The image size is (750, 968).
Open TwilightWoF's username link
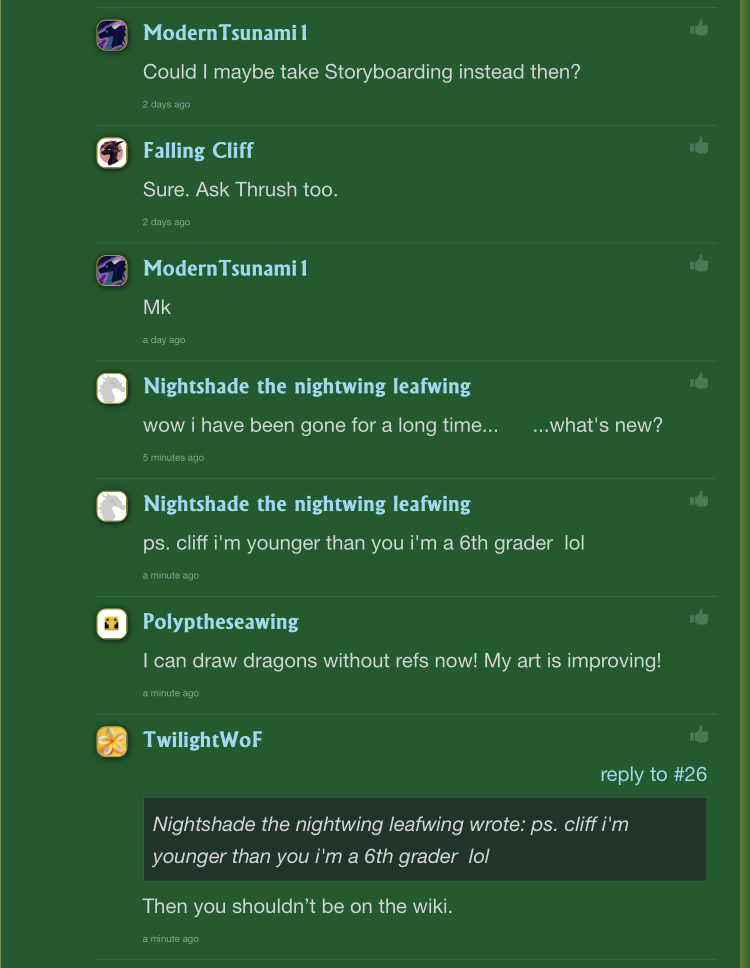(x=202, y=740)
